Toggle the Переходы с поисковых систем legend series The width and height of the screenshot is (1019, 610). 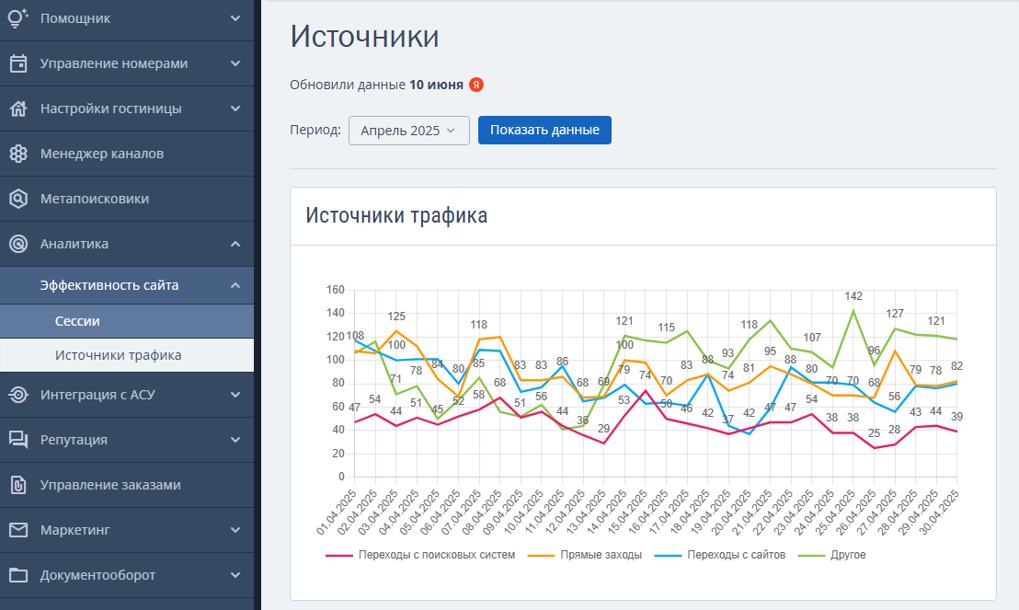(420, 555)
